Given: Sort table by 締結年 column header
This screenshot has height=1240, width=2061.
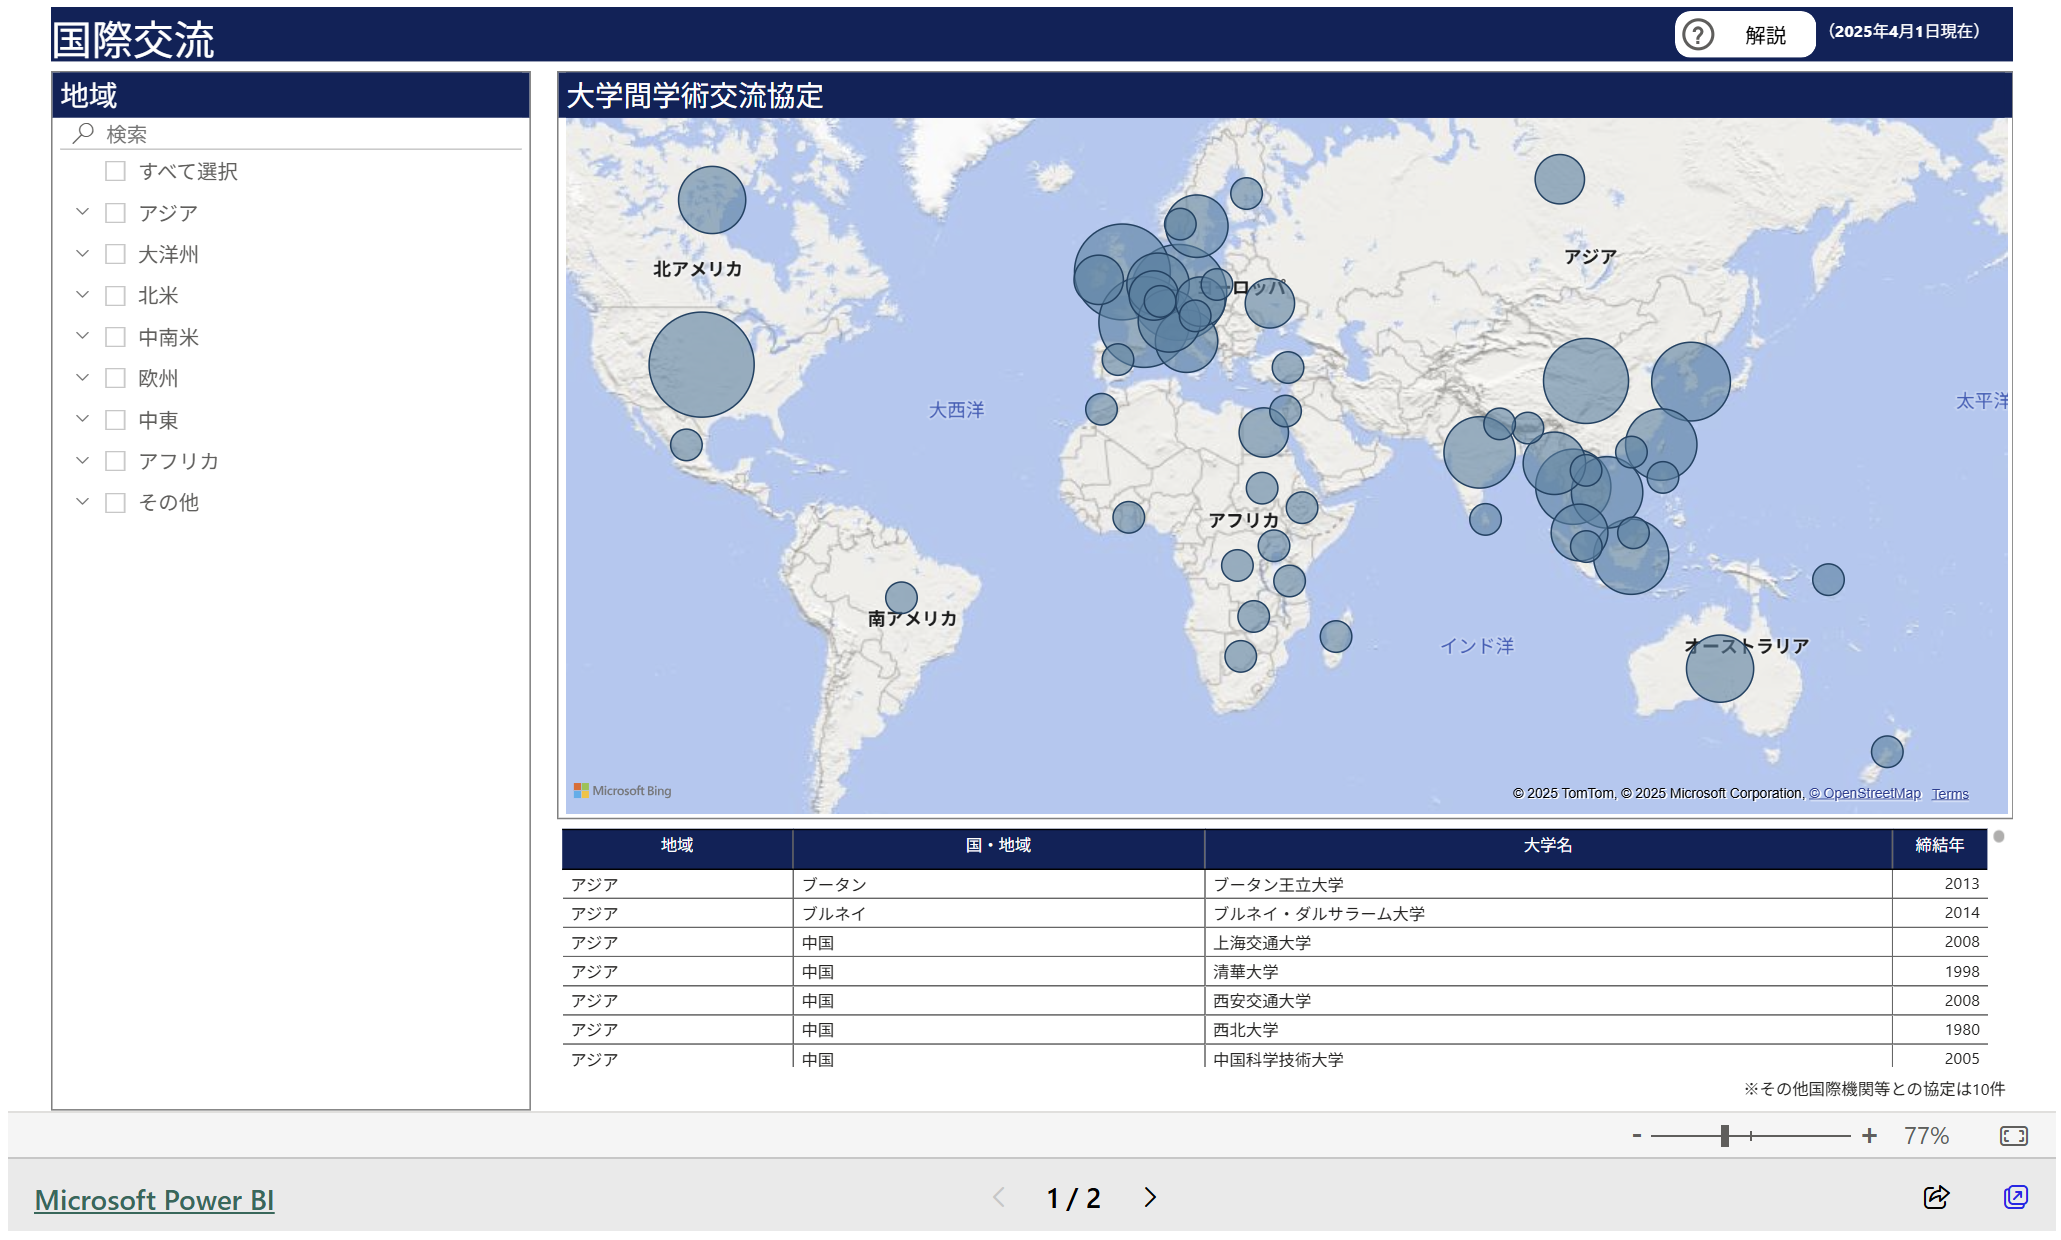Looking at the screenshot, I should (1938, 846).
